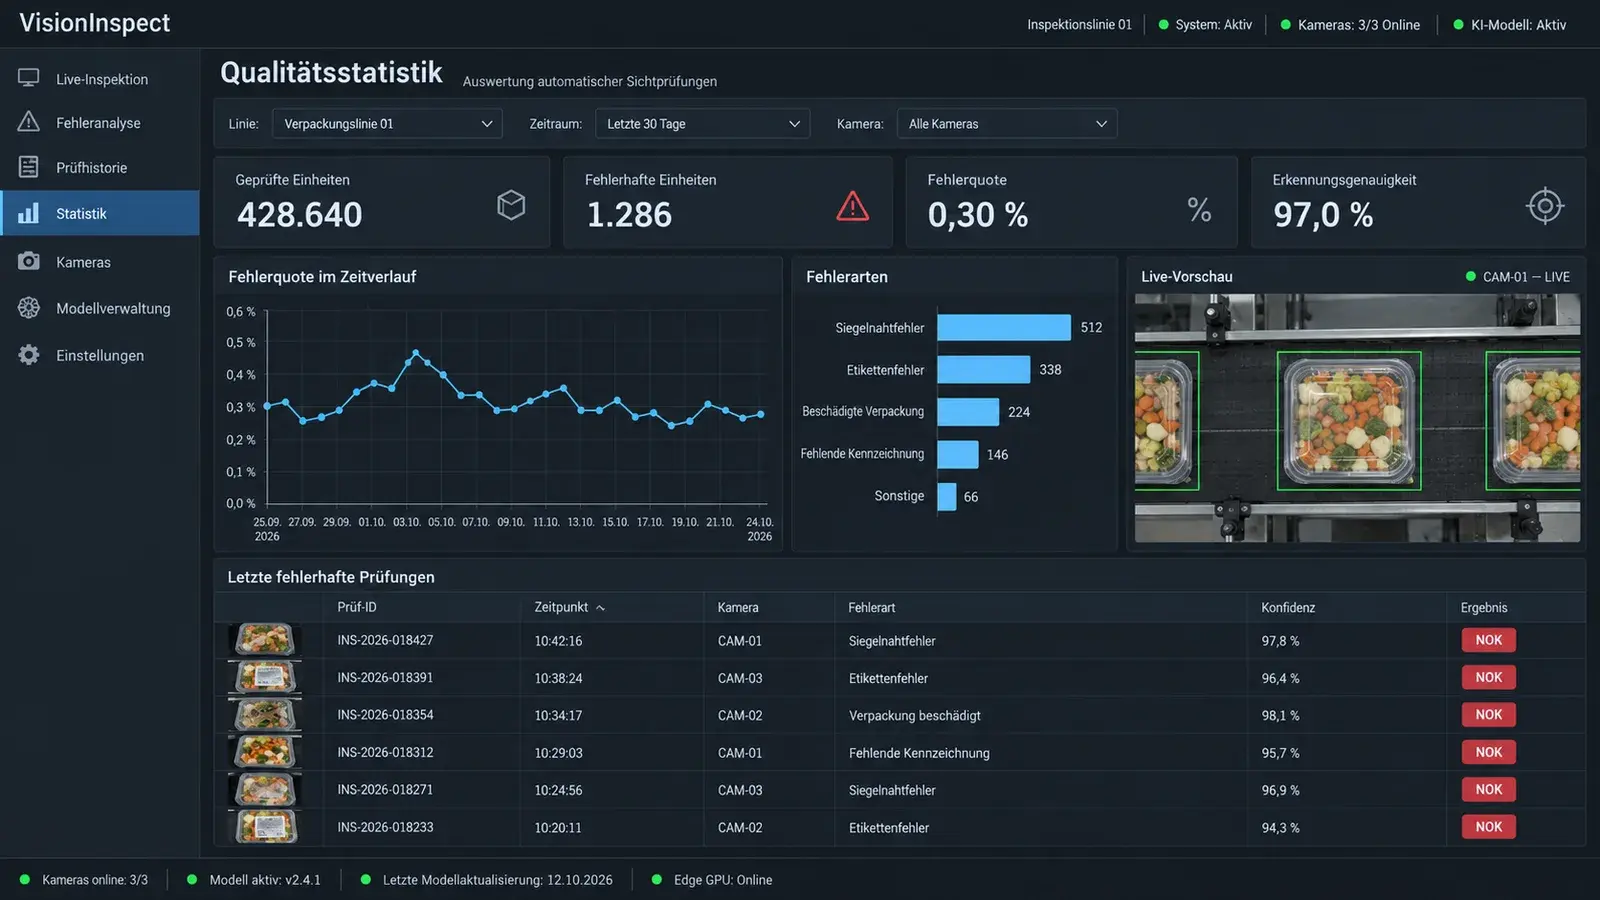Viewport: 1600px width, 900px height.
Task: Click the Einstellungen gear icon
Action: tap(29, 355)
